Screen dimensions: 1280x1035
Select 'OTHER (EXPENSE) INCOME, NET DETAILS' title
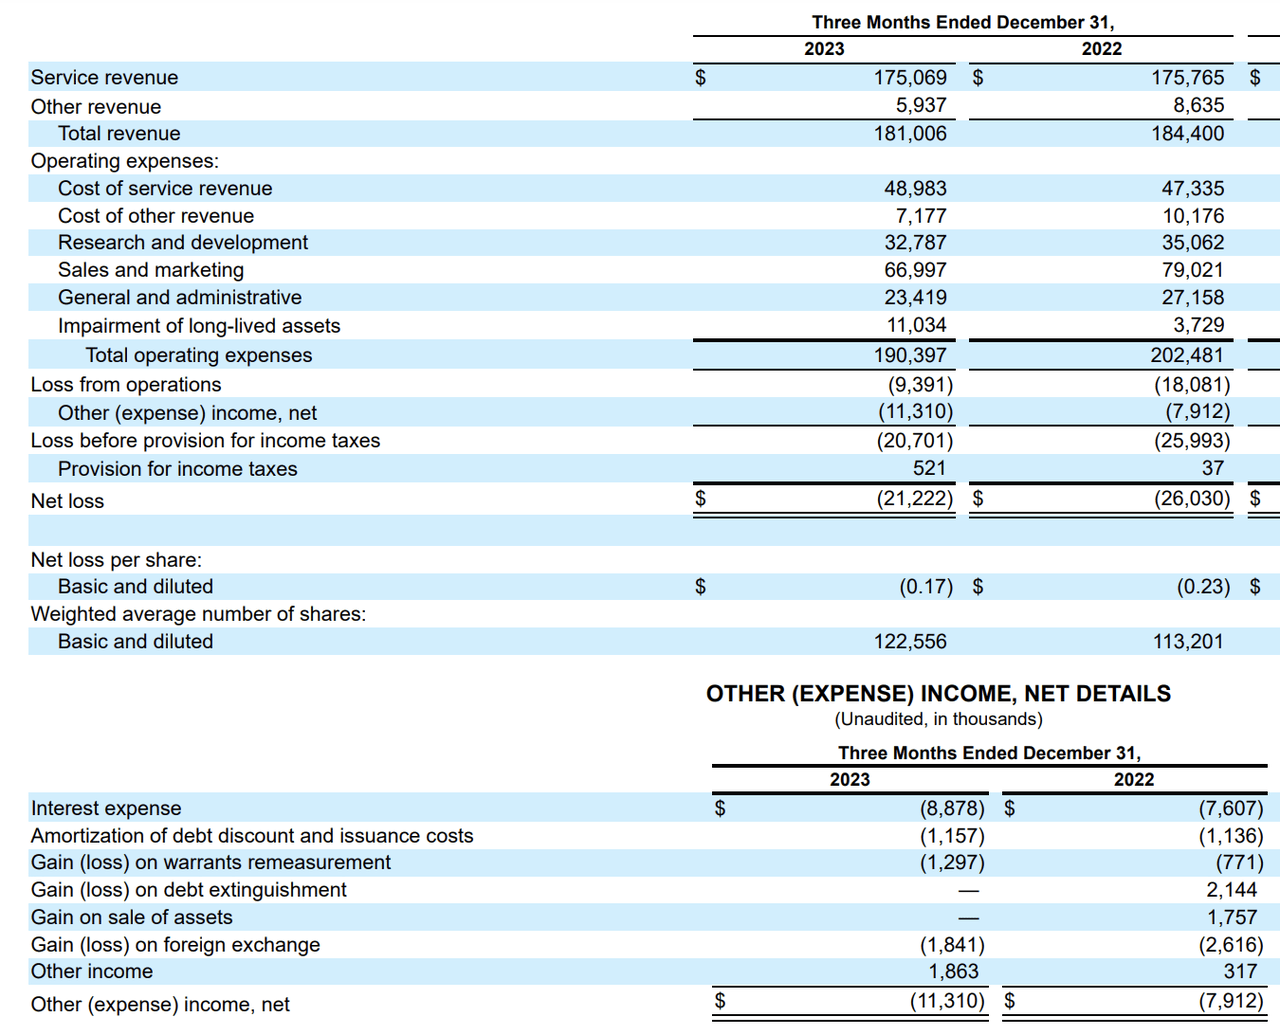click(x=938, y=693)
